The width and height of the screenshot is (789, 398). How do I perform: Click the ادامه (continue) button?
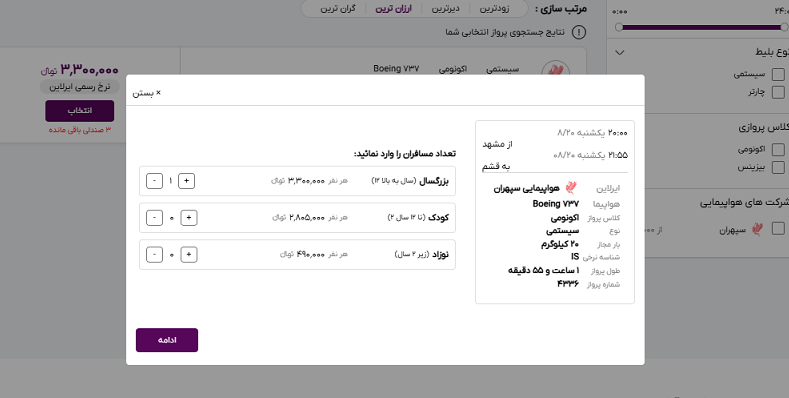[x=167, y=340]
